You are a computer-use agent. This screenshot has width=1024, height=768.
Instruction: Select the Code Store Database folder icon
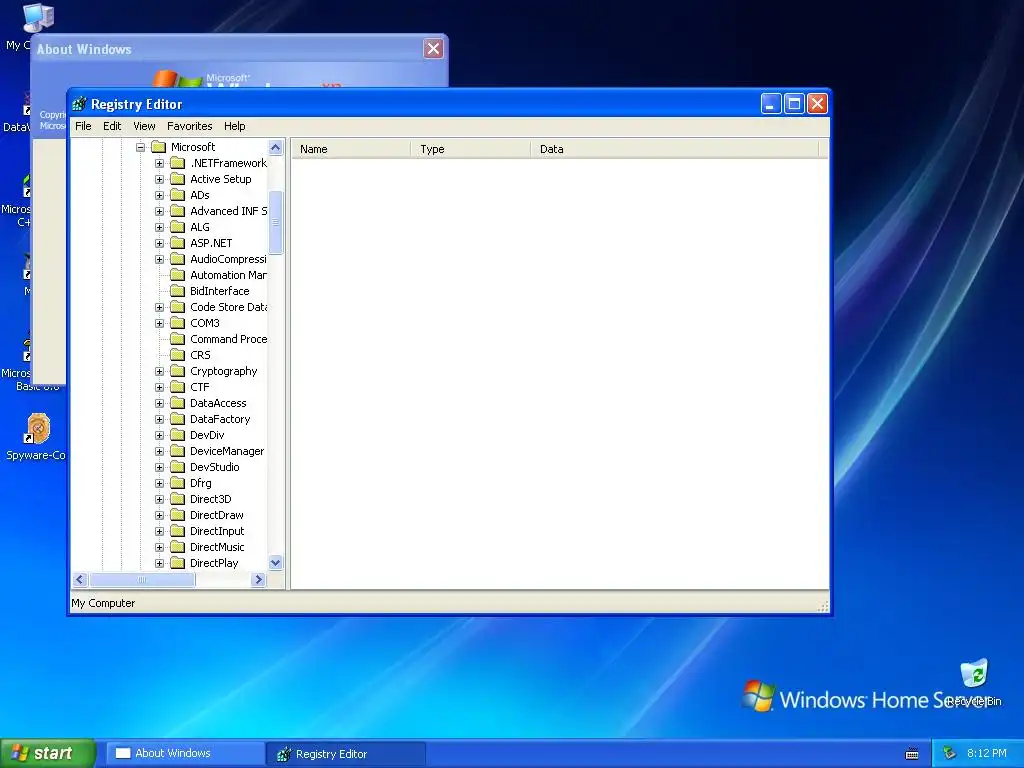pyautogui.click(x=178, y=307)
